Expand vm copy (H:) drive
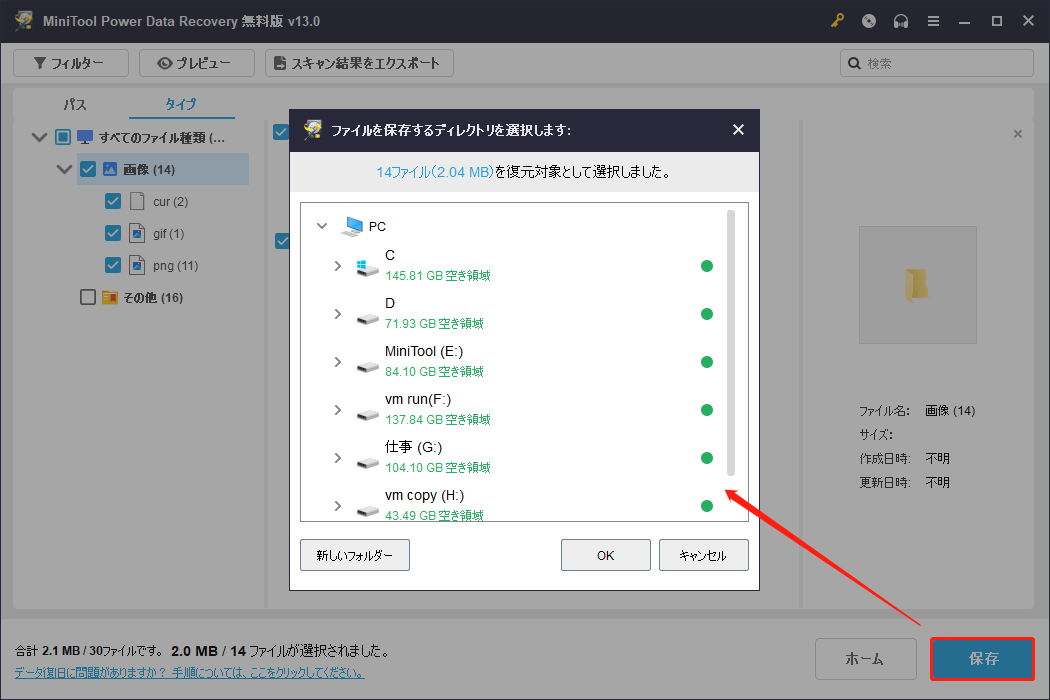Viewport: 1050px width, 700px height. click(338, 506)
